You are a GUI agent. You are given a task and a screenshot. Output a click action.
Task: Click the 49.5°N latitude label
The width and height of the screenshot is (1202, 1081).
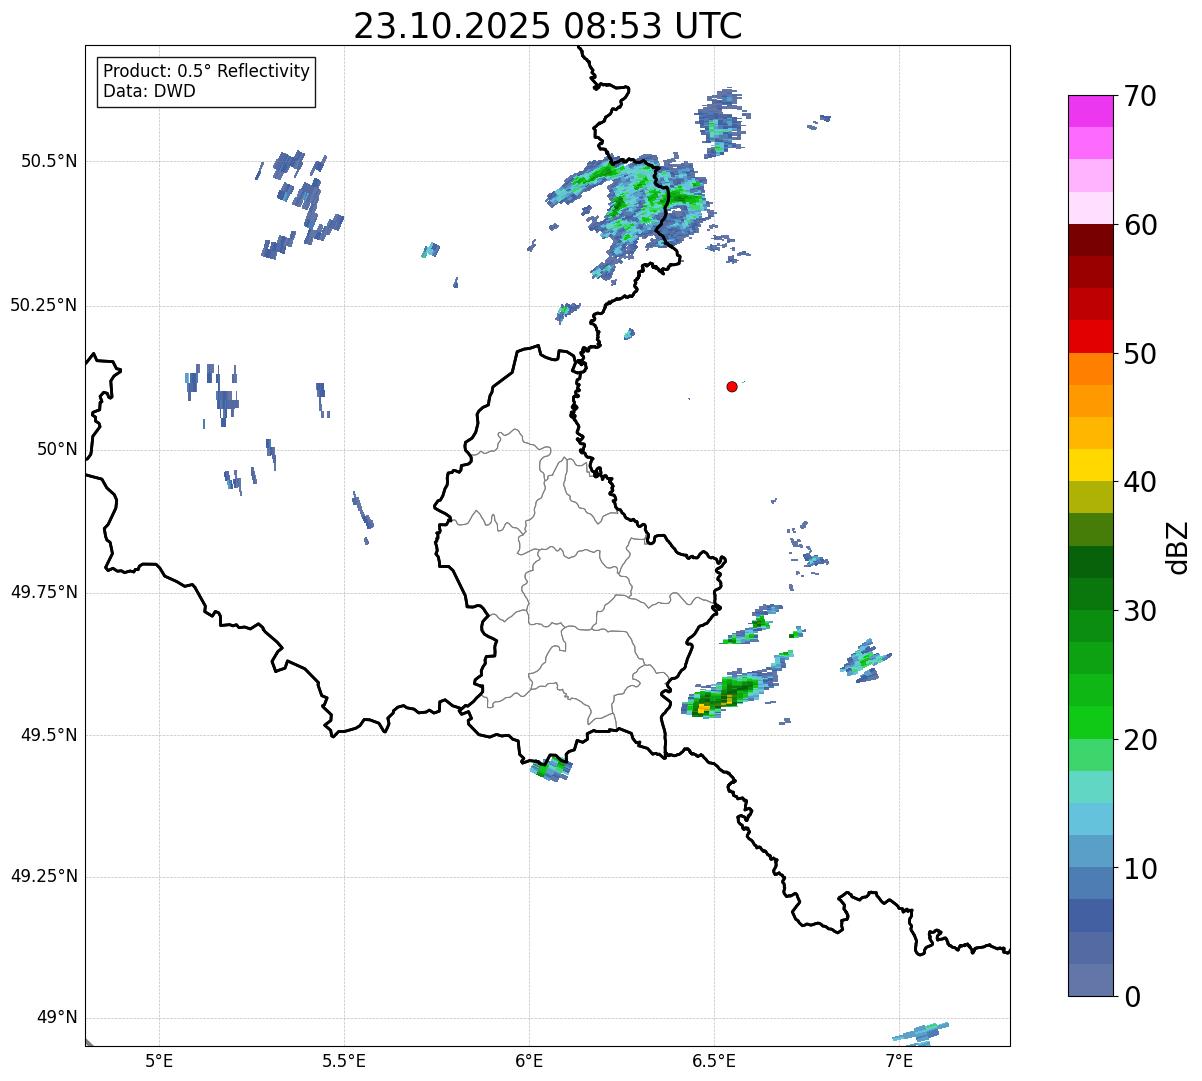coord(49,735)
